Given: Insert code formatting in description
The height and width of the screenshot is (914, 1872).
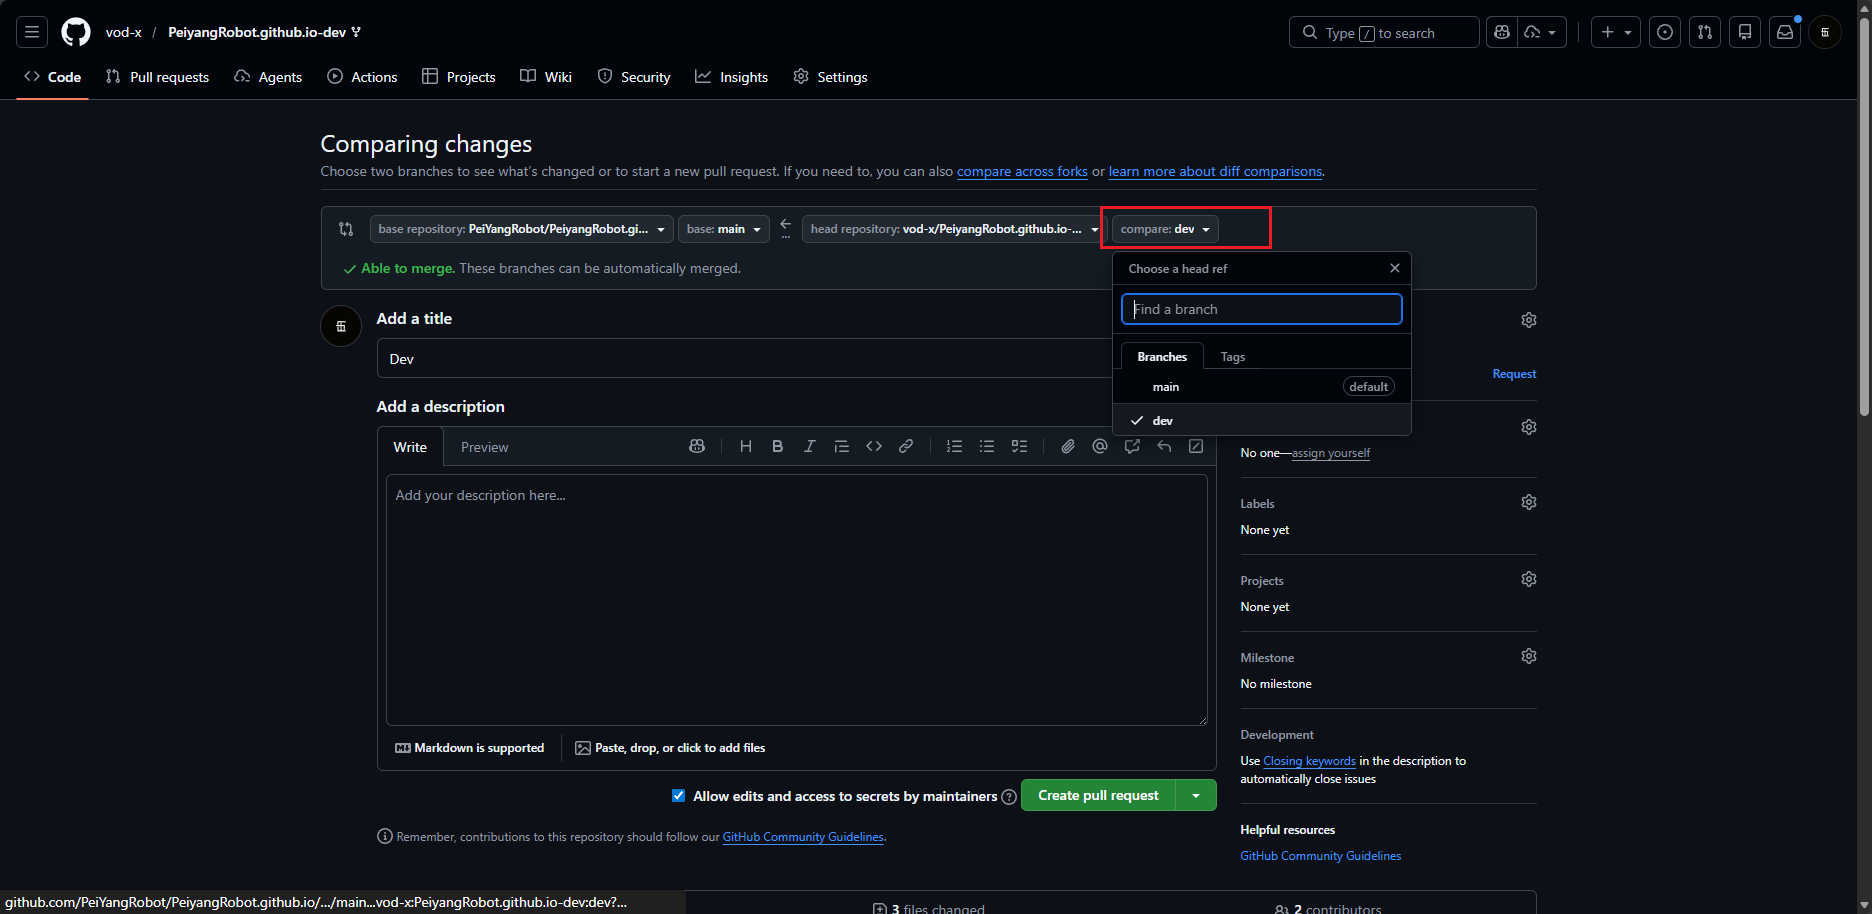Looking at the screenshot, I should (874, 446).
